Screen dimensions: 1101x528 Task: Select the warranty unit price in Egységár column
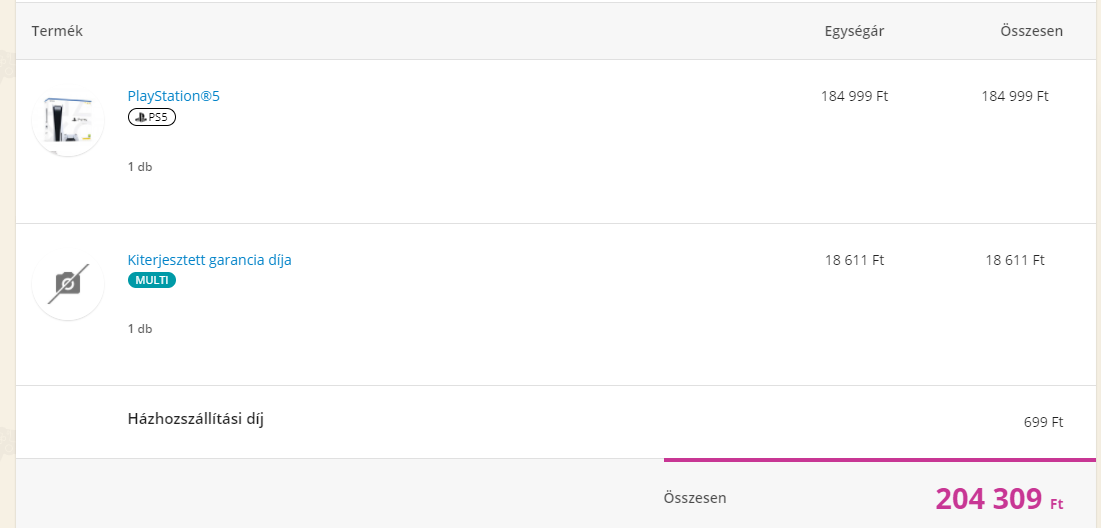pyautogui.click(x=854, y=260)
